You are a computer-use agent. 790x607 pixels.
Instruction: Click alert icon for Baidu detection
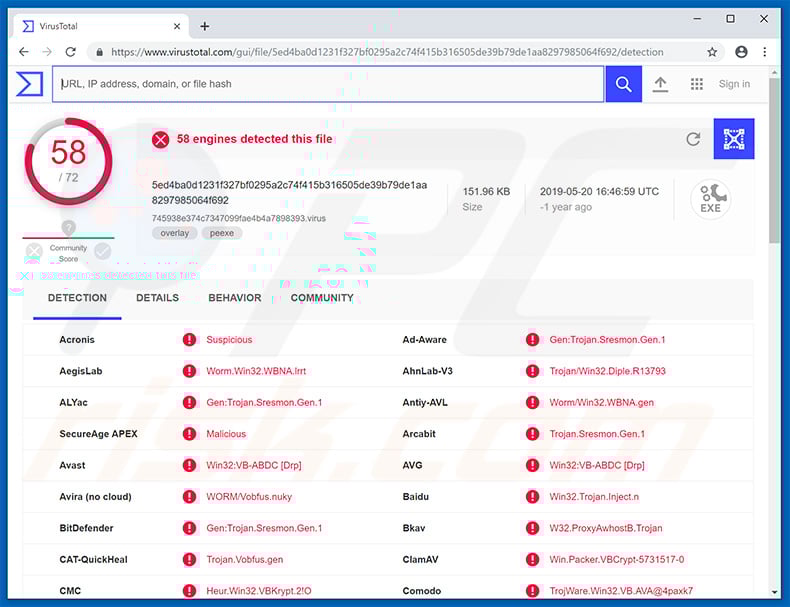pyautogui.click(x=533, y=497)
